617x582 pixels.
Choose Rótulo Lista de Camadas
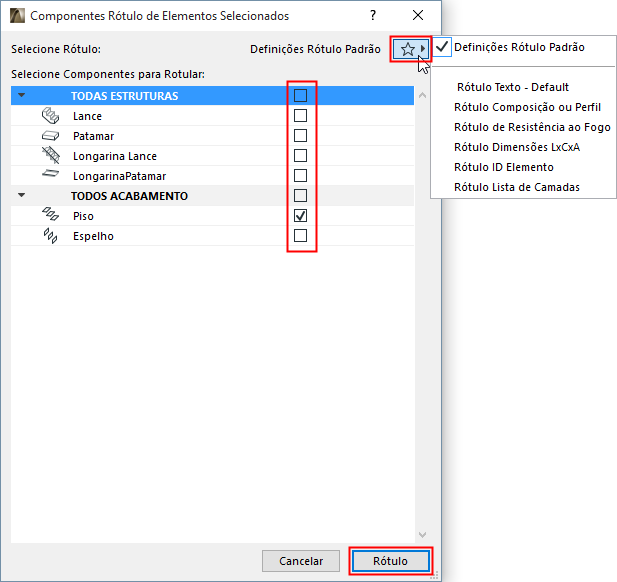[517, 187]
